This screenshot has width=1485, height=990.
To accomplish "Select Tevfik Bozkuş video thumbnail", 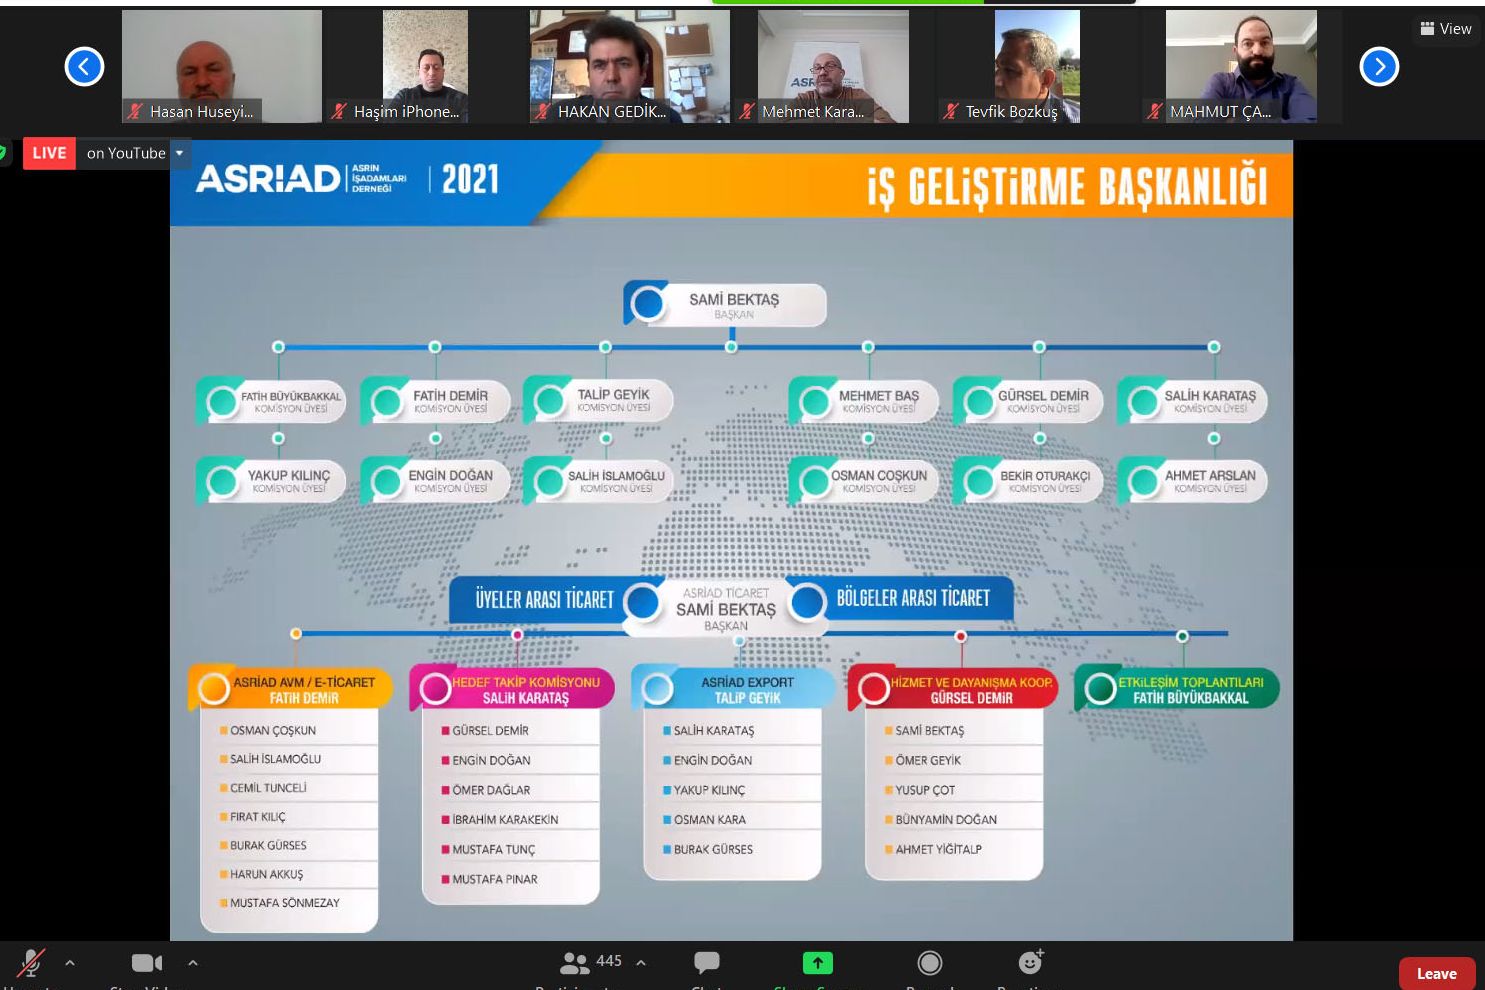I will (x=1037, y=66).
